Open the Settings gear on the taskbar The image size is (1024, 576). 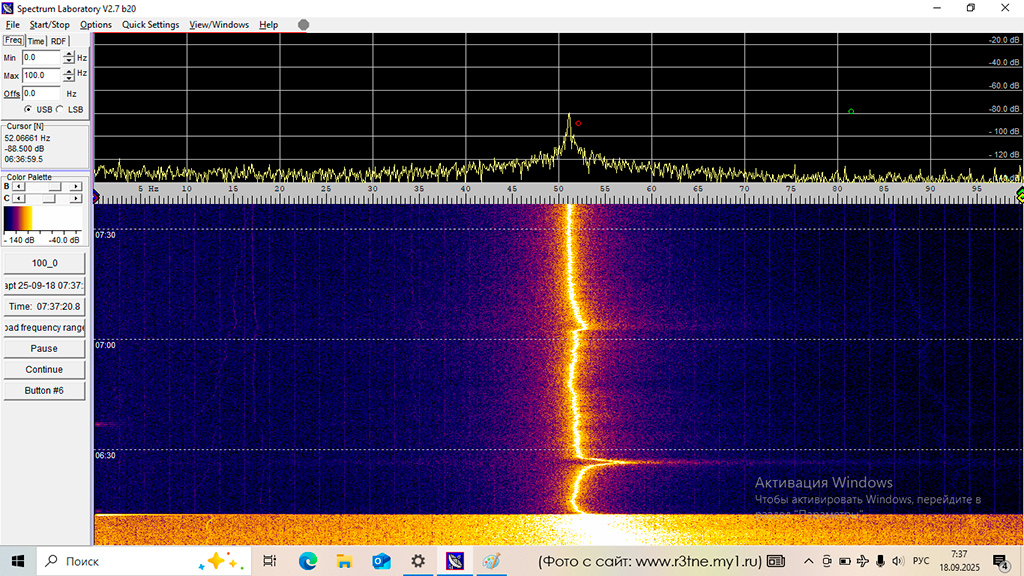coord(418,561)
